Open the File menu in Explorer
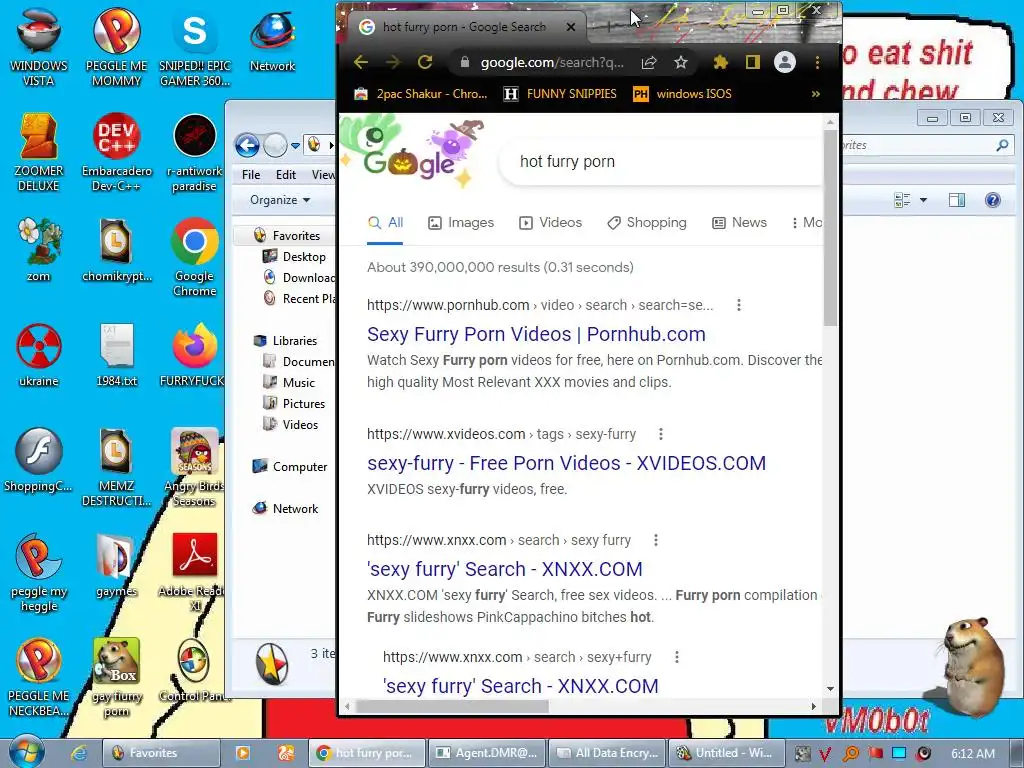This screenshot has height=768, width=1024. [251, 174]
